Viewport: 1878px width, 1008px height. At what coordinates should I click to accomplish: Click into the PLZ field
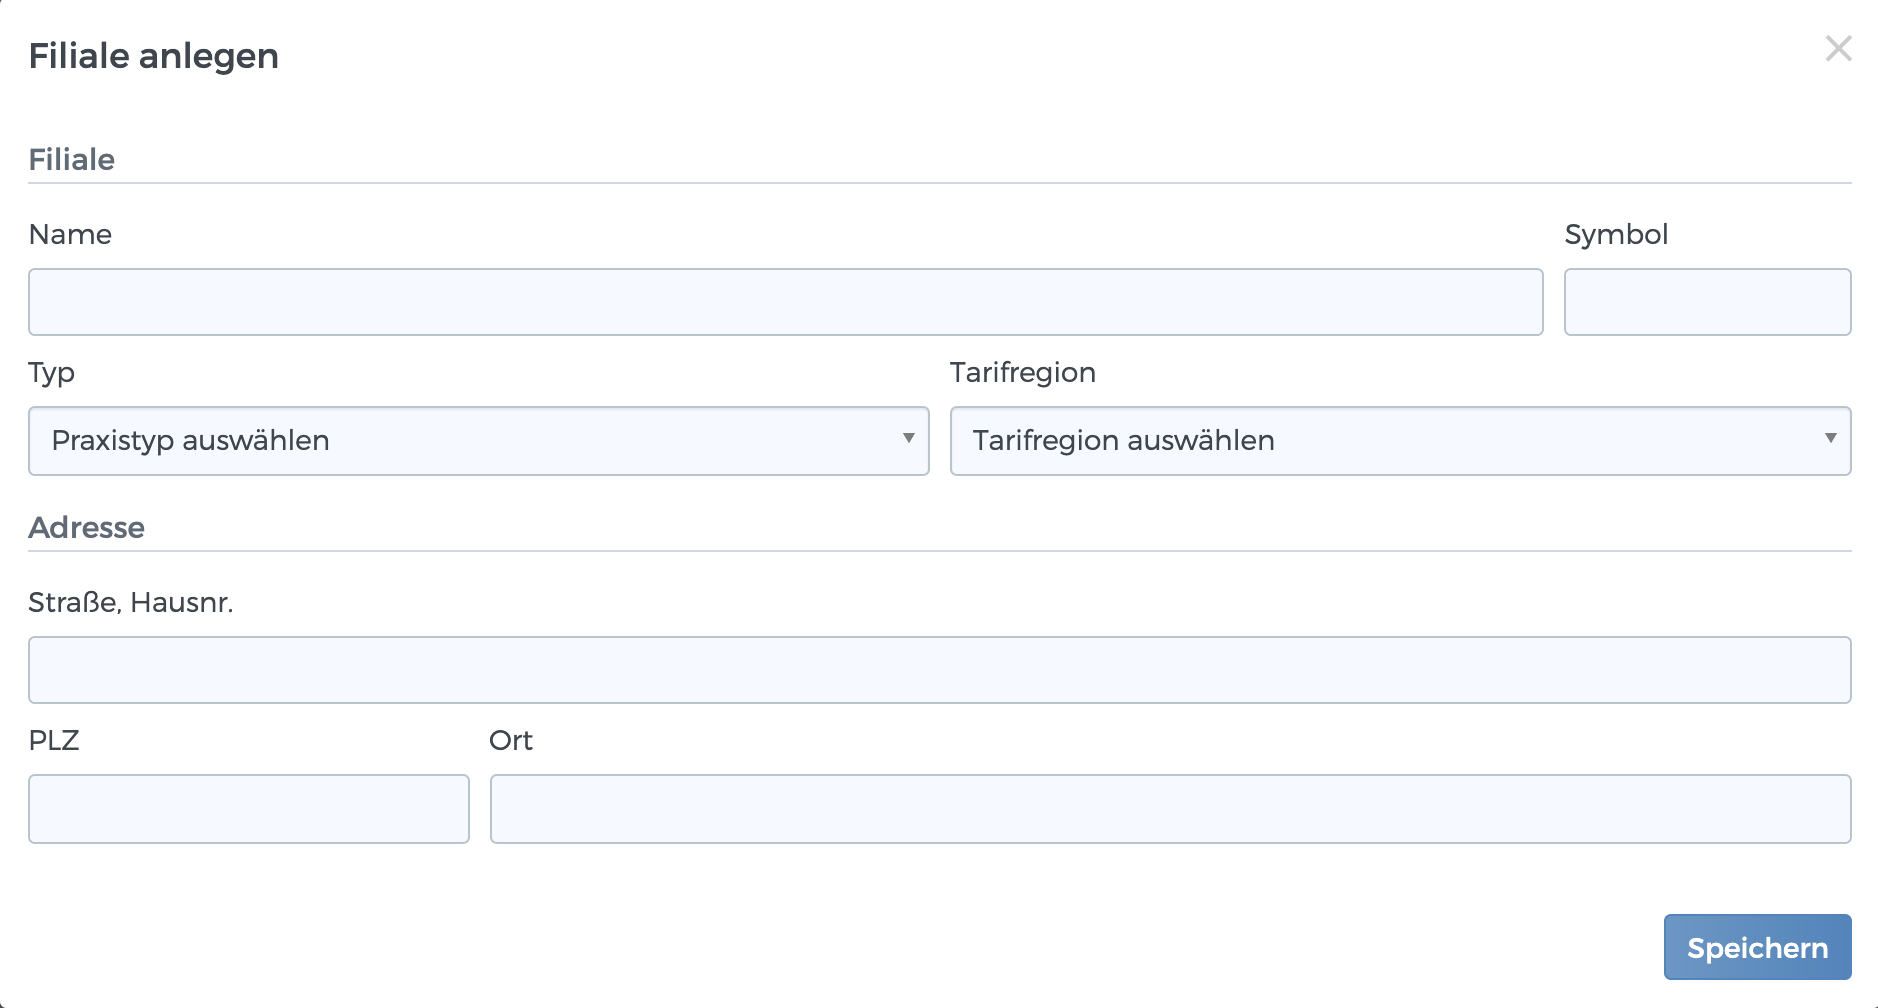click(x=248, y=809)
